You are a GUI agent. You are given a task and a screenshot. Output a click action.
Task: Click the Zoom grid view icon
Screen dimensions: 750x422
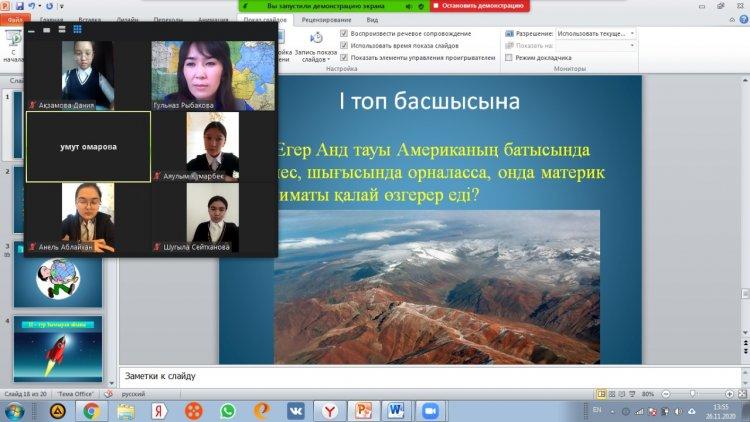tap(77, 30)
